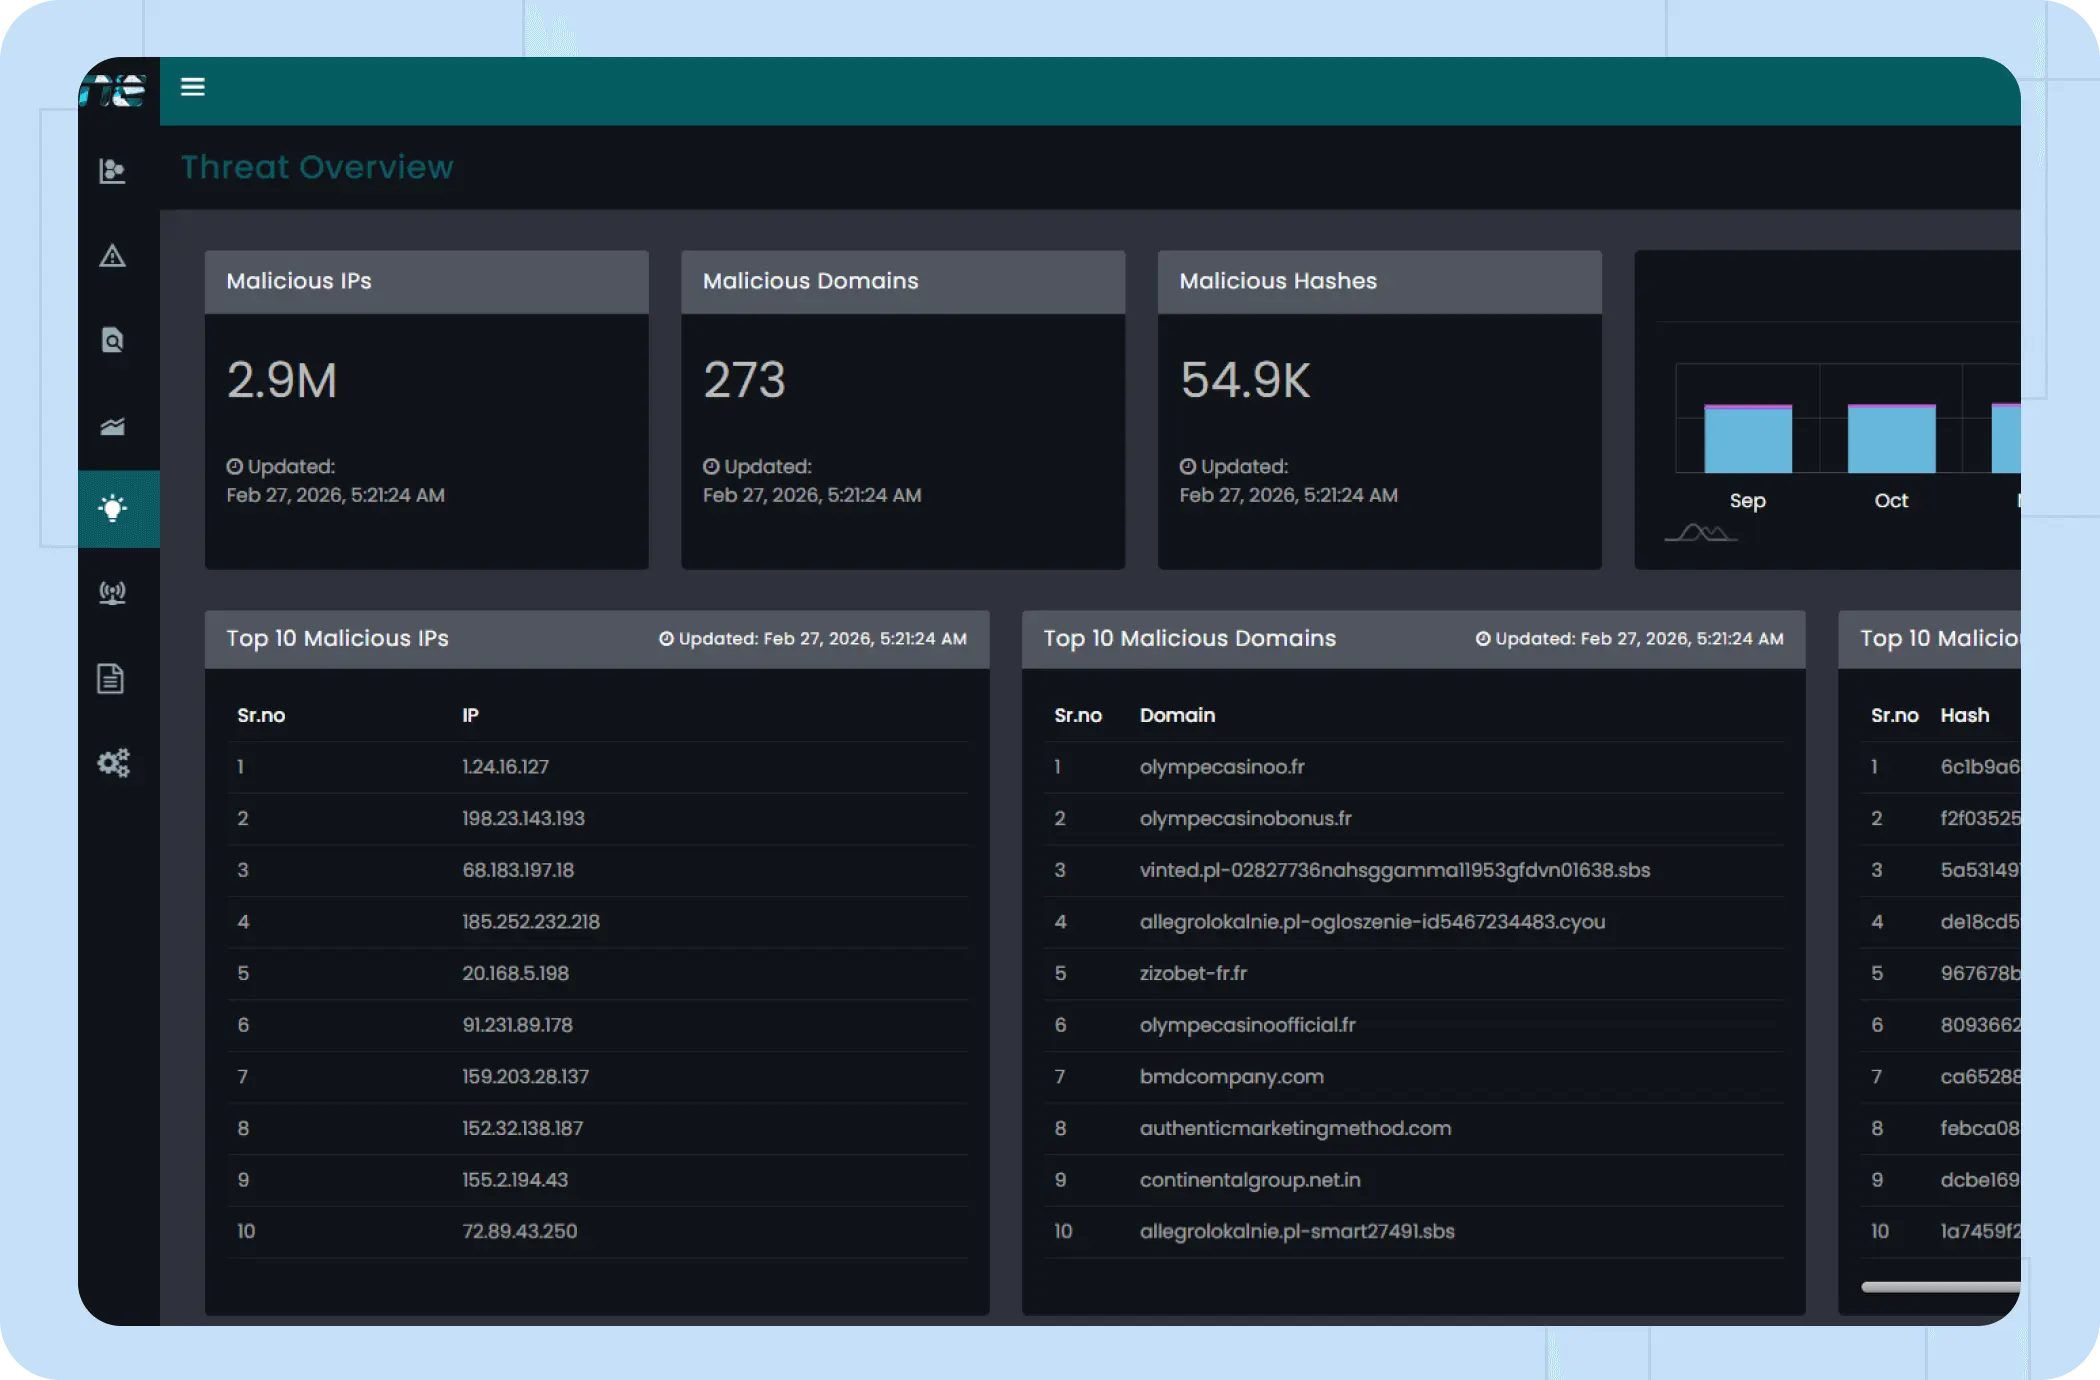Open the alerts warning triangle icon

(x=113, y=256)
